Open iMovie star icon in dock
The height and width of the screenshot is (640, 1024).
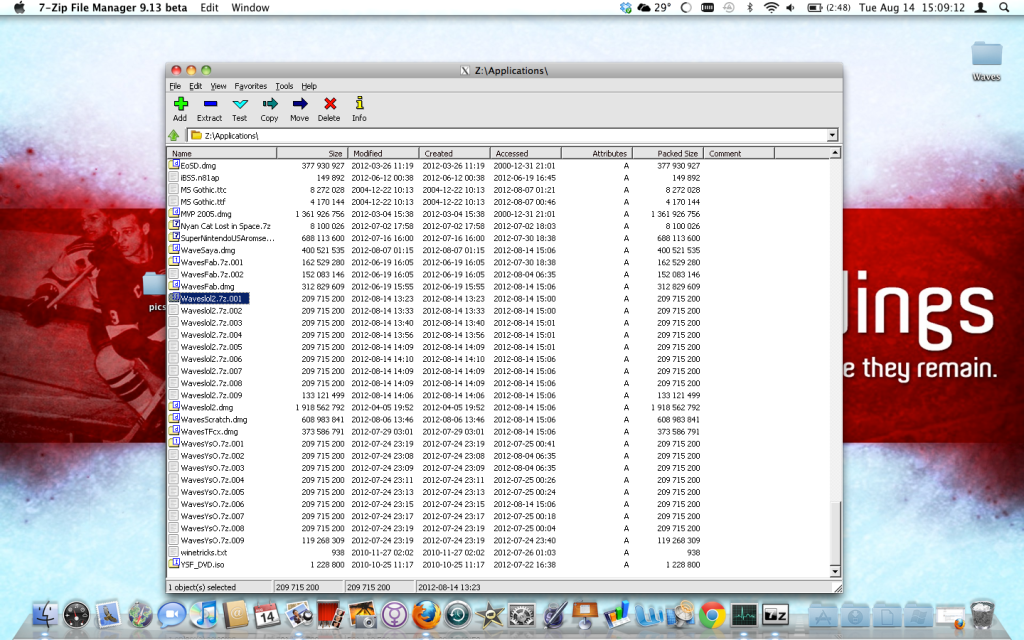click(x=489, y=615)
